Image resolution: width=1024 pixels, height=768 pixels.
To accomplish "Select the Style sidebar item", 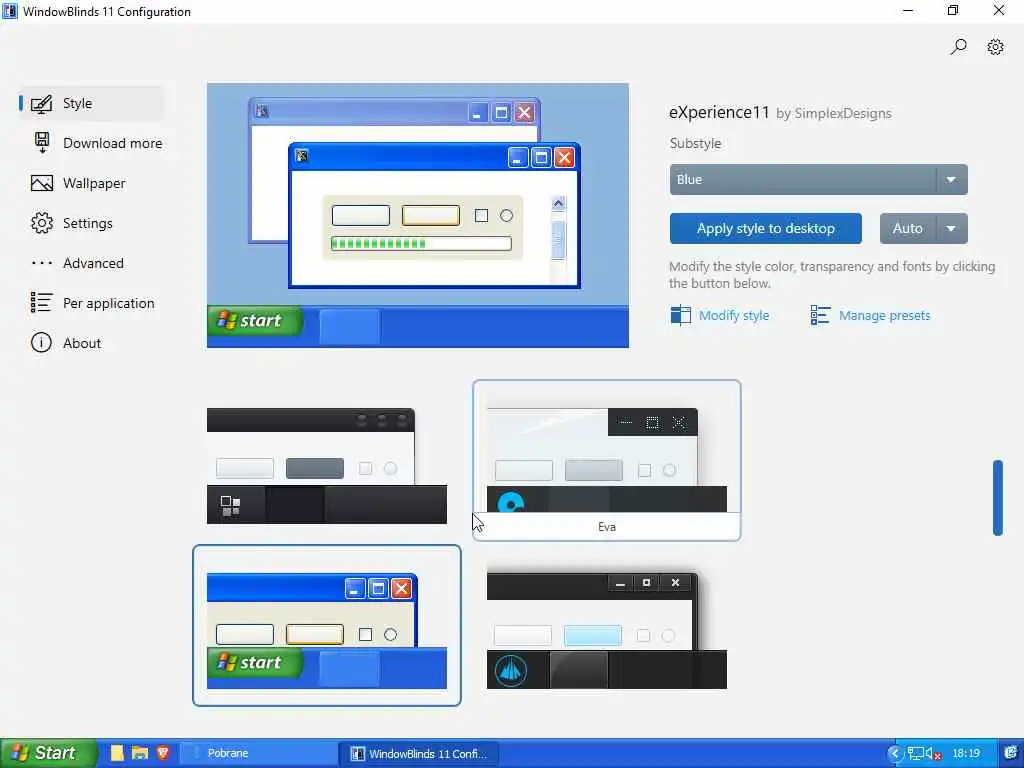I will [91, 103].
